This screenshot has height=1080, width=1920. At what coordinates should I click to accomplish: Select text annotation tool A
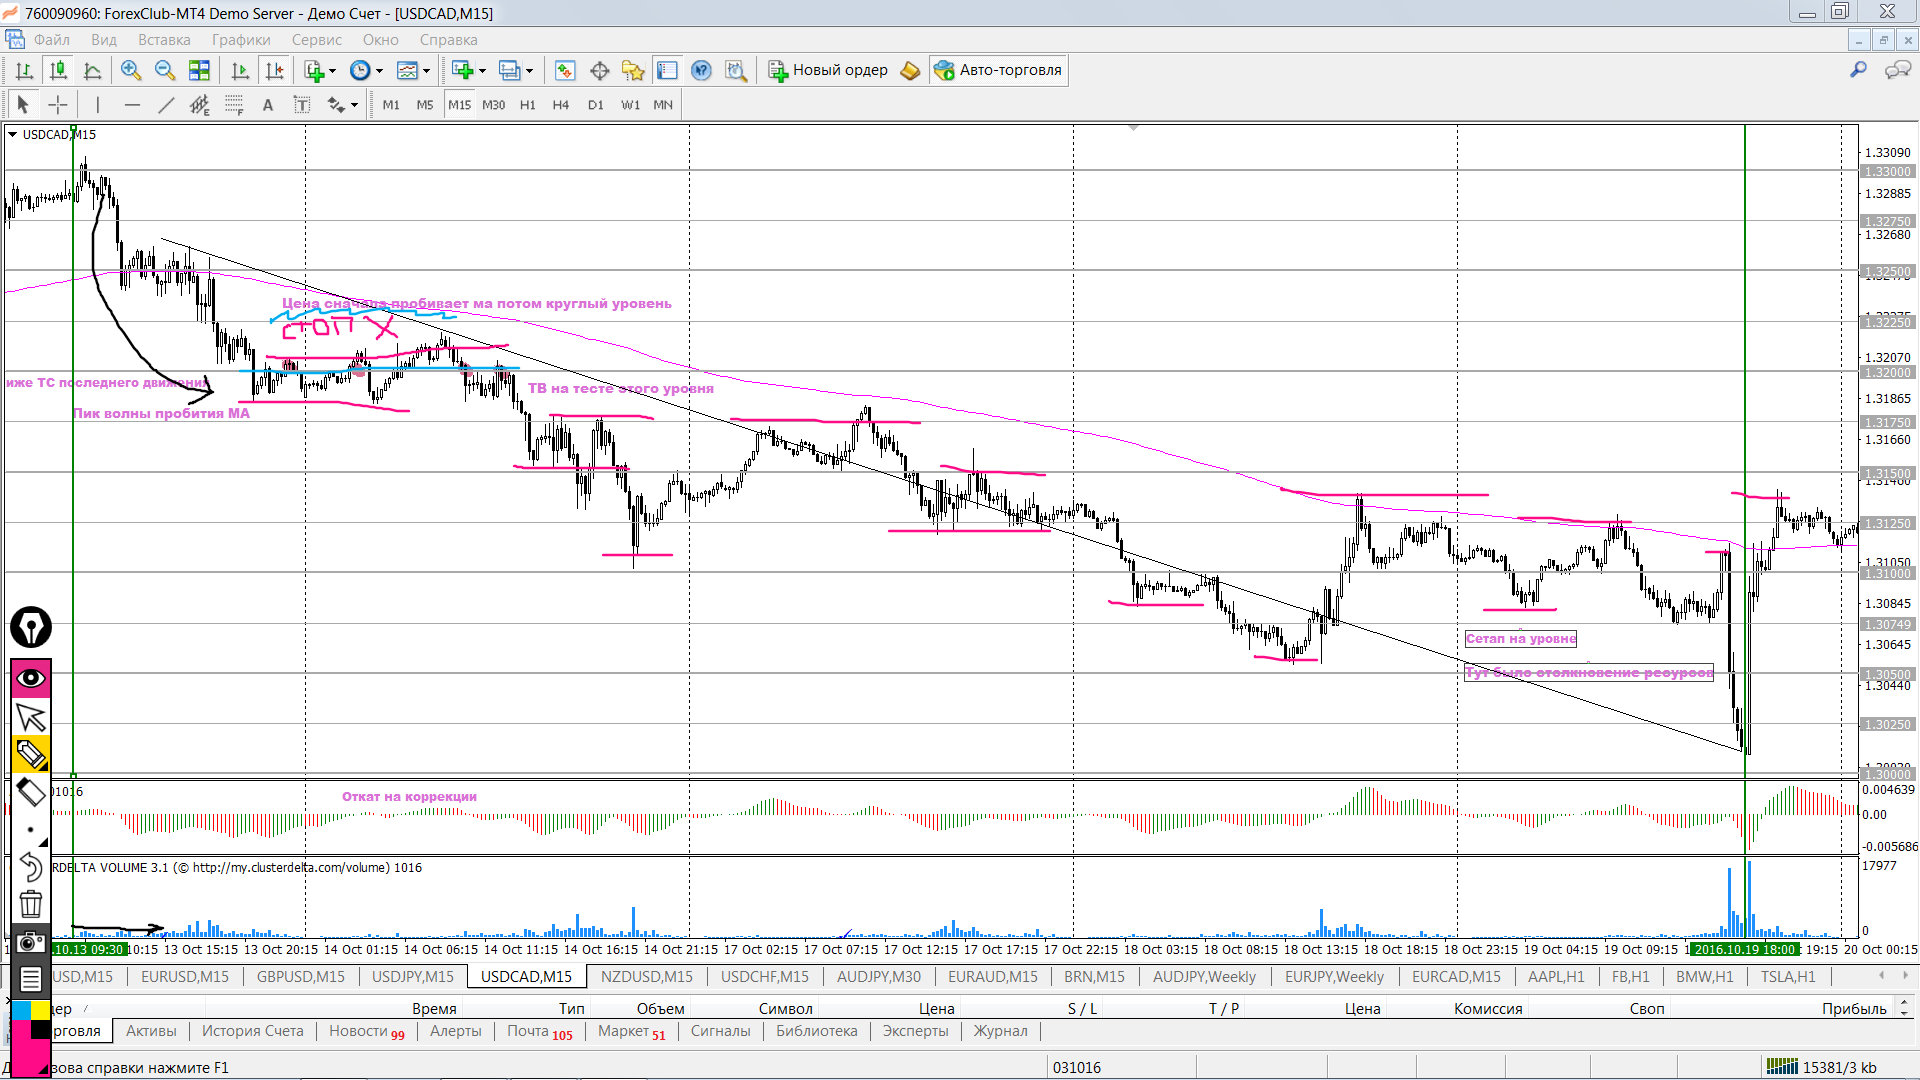[x=268, y=104]
